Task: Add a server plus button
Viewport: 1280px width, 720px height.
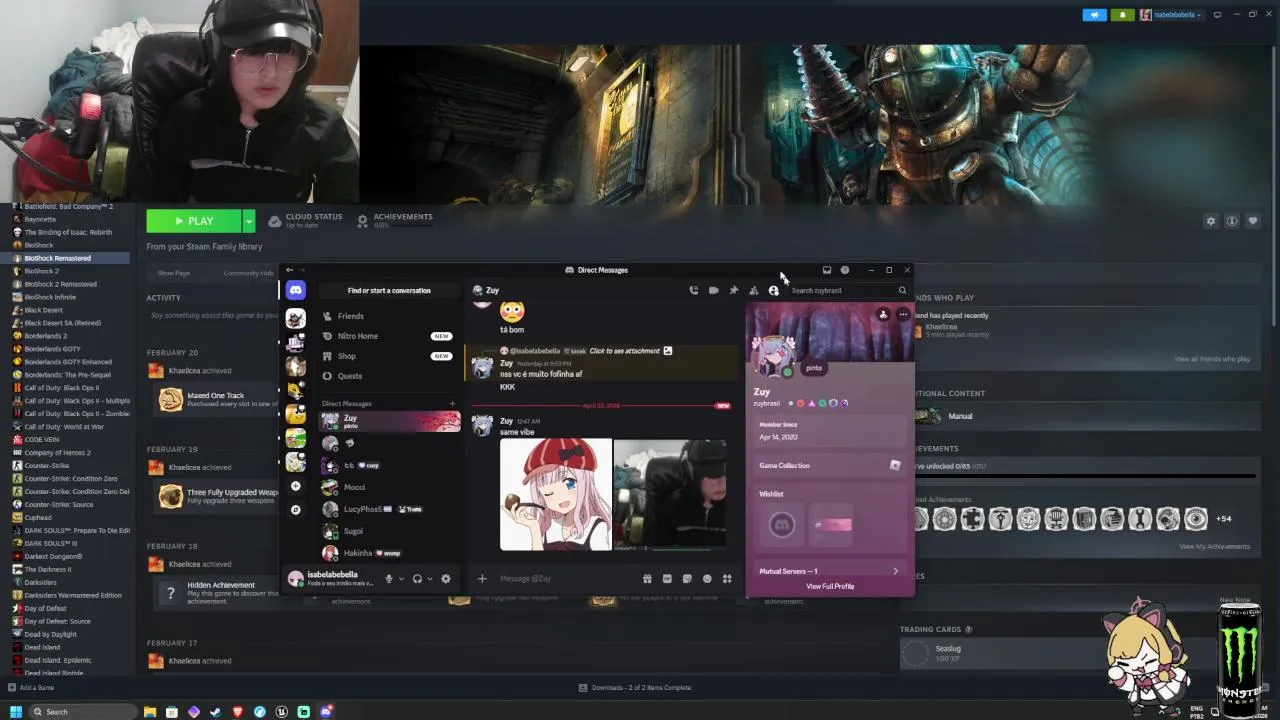Action: point(295,486)
